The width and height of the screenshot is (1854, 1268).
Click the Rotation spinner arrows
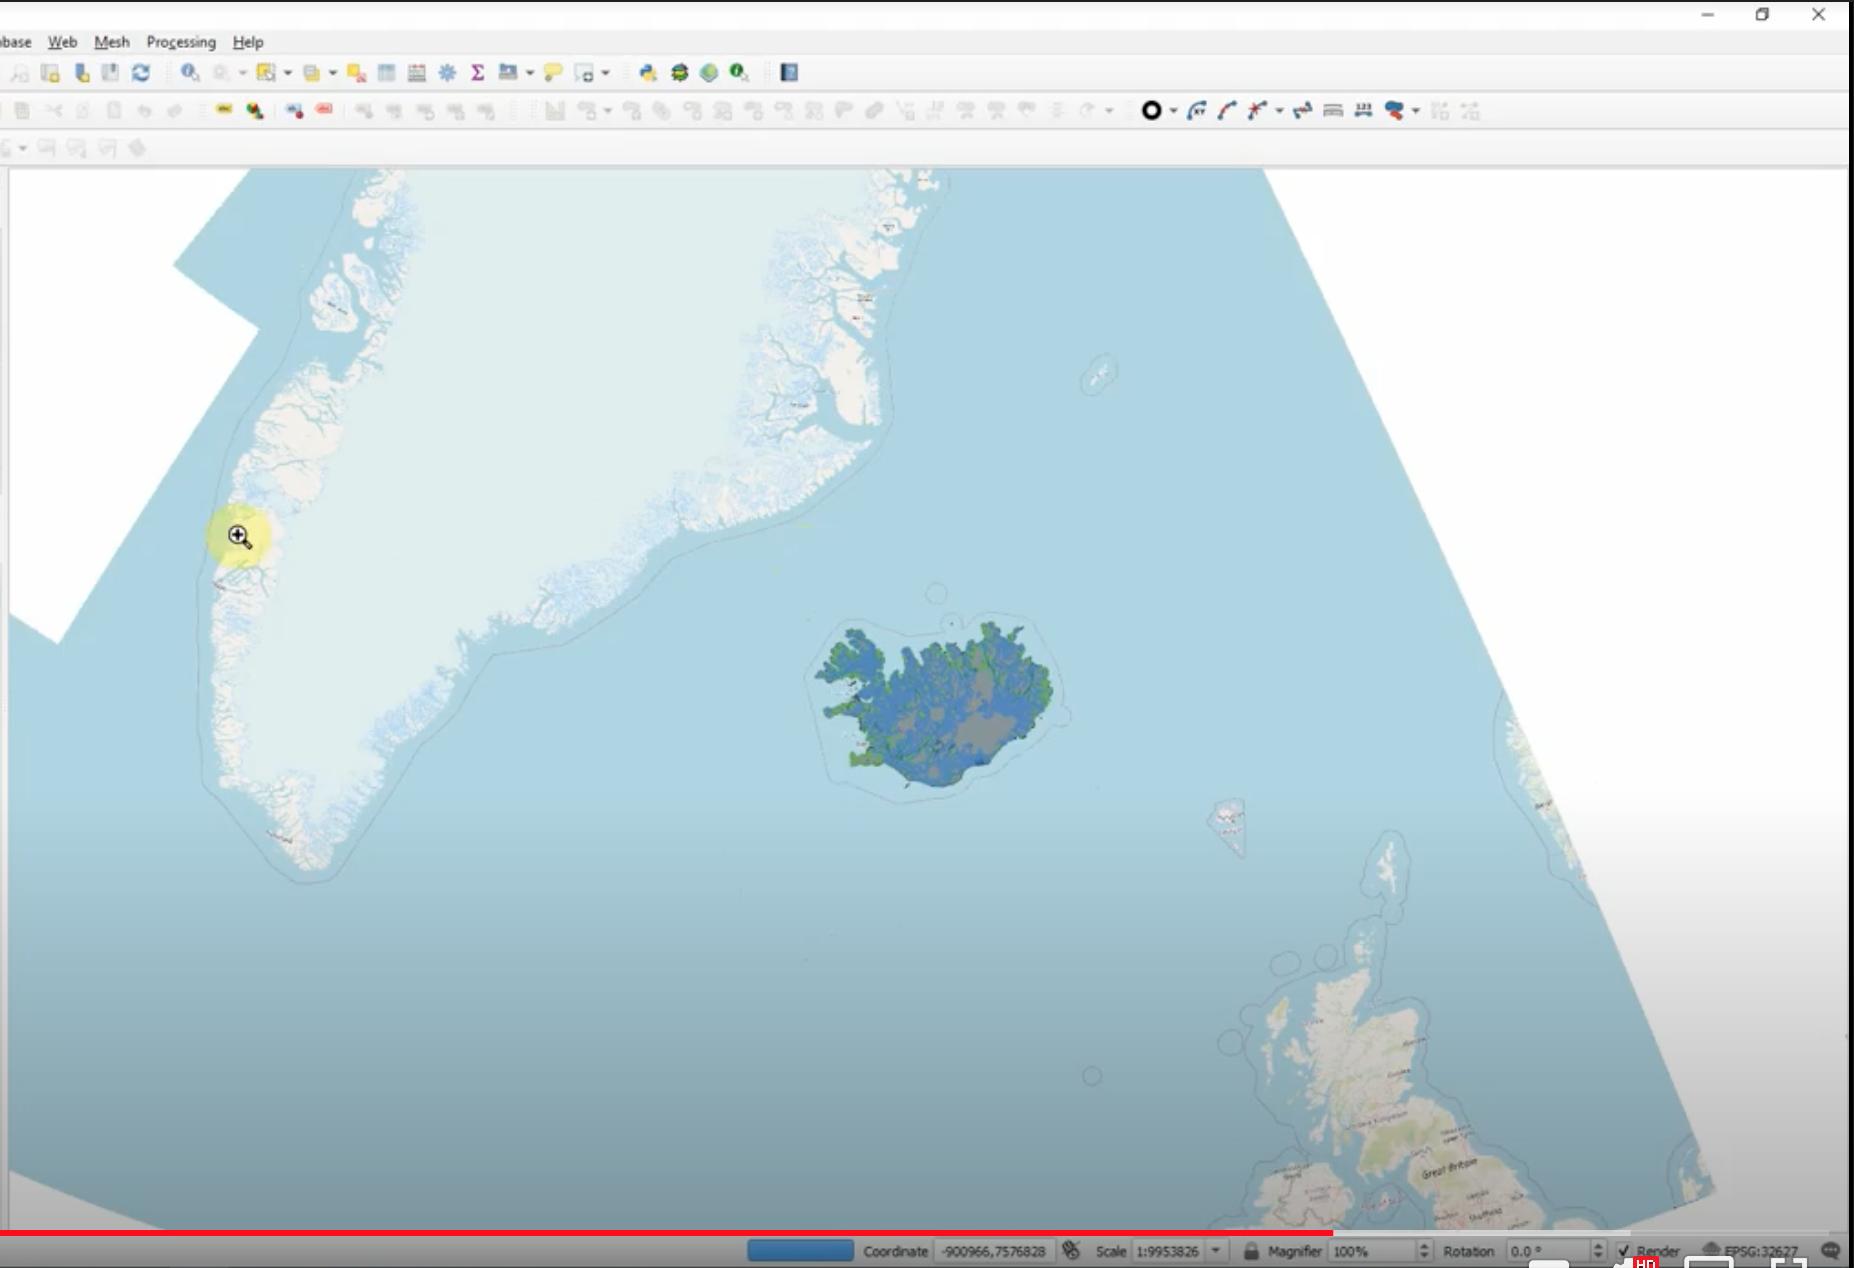point(1598,1251)
